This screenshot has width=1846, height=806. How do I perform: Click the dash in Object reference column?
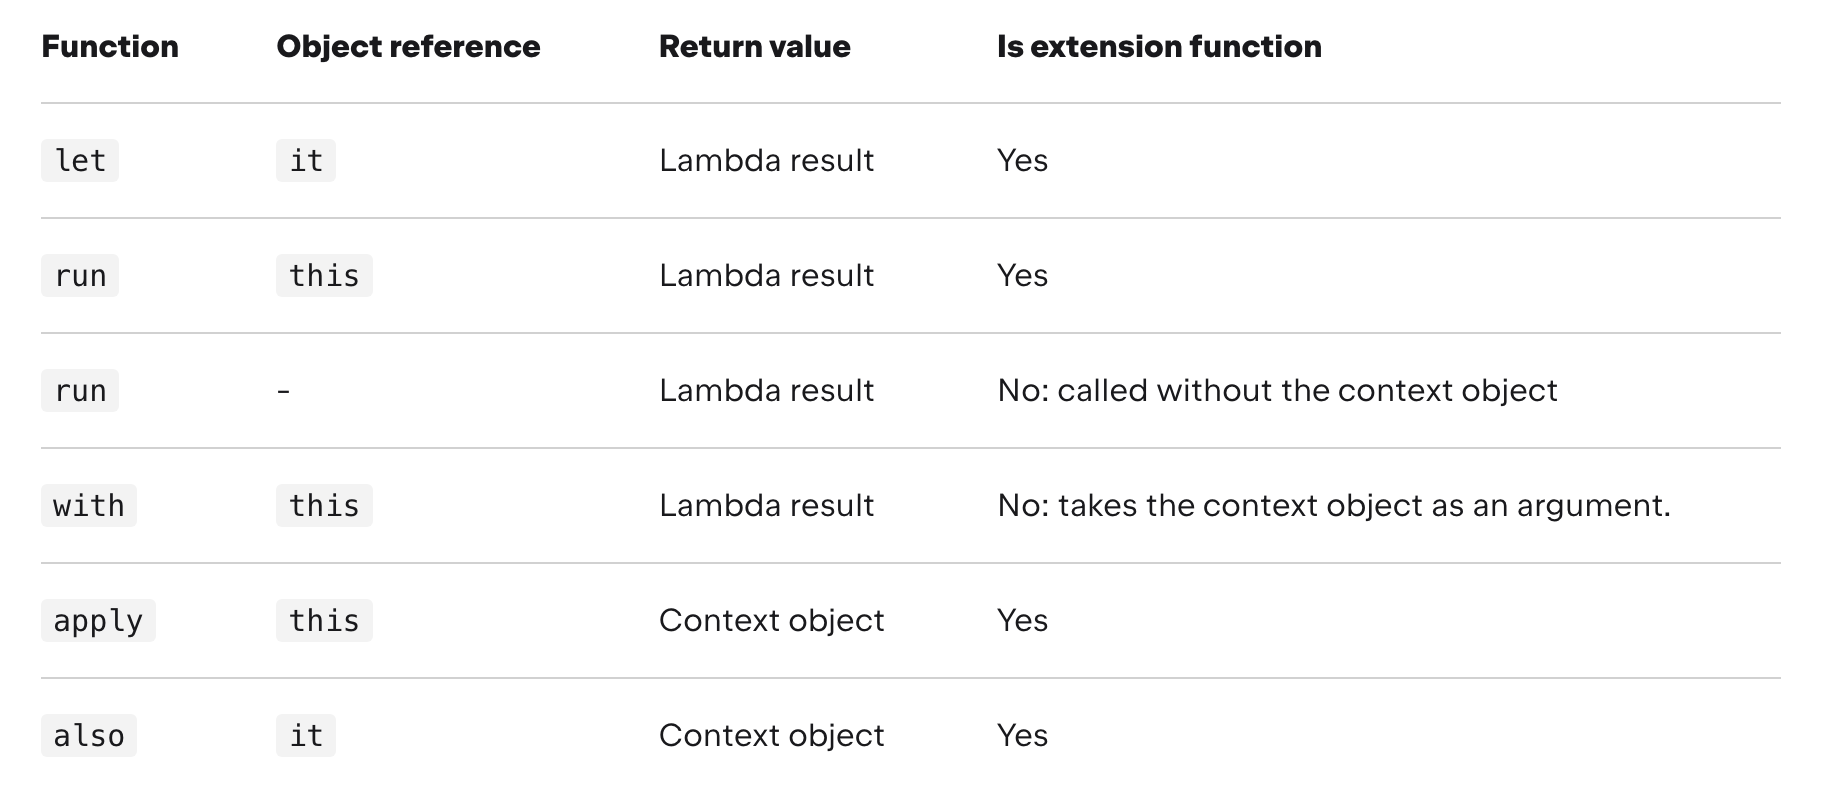[x=284, y=391]
